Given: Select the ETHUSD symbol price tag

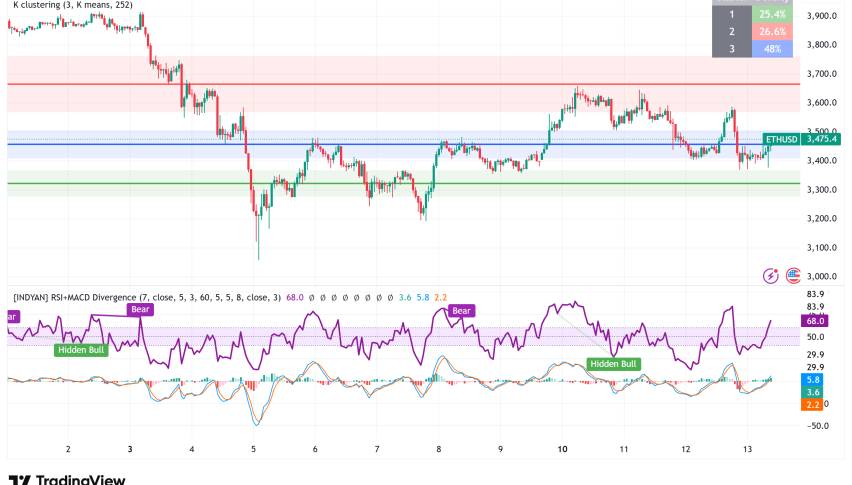Looking at the screenshot, I should pyautogui.click(x=780, y=139).
